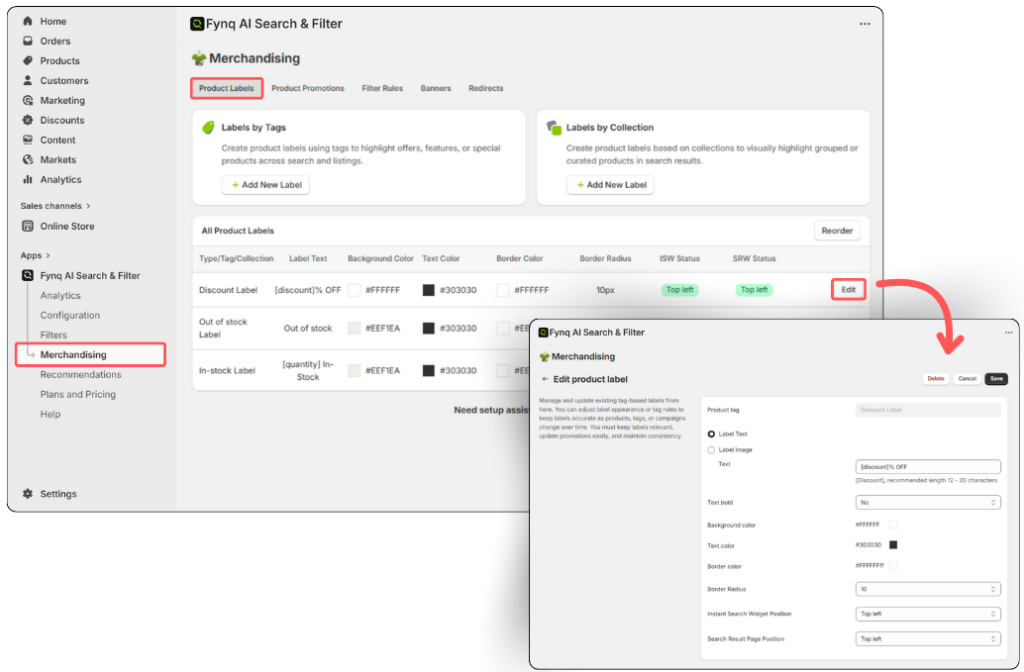Click the Products tag icon

click(x=27, y=61)
